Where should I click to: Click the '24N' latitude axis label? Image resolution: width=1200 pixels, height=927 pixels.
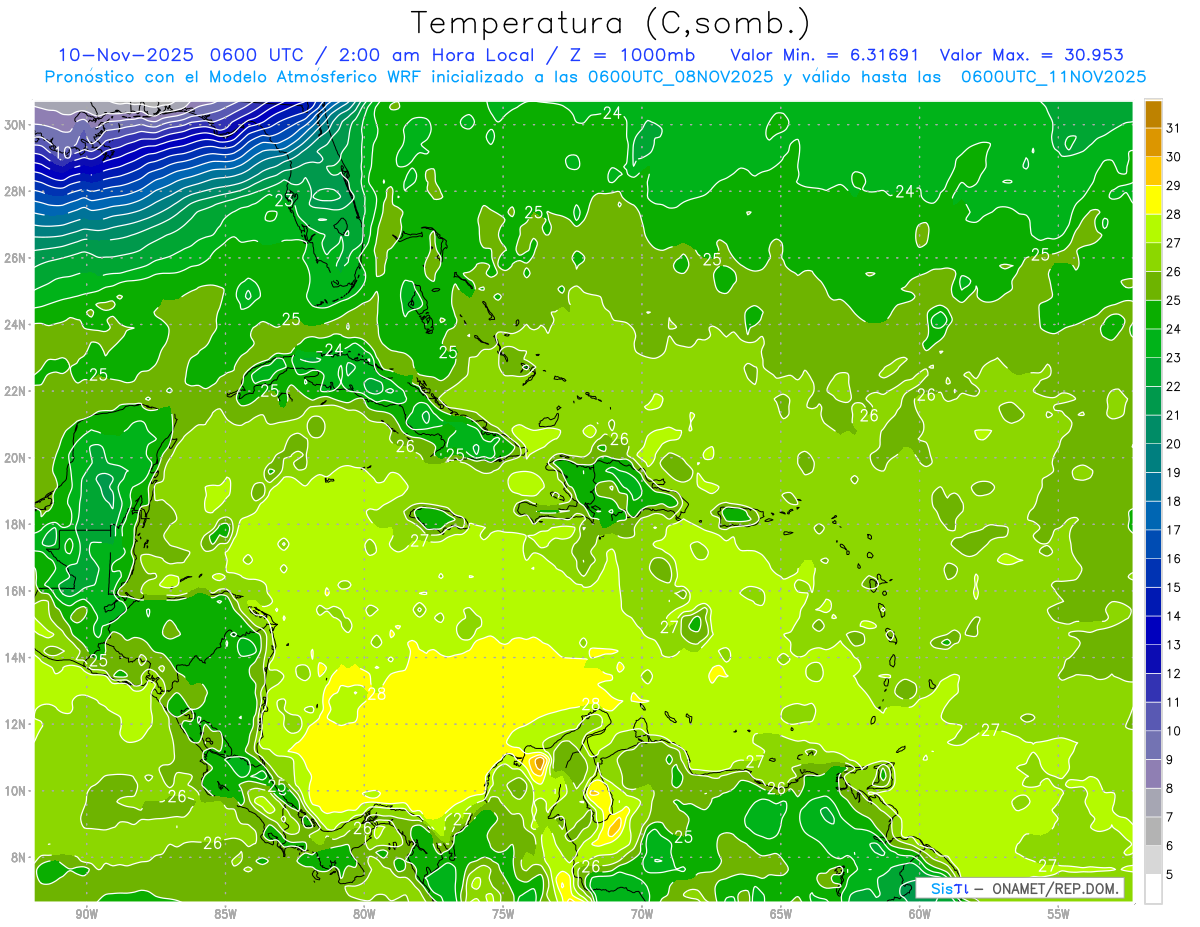coord(15,325)
